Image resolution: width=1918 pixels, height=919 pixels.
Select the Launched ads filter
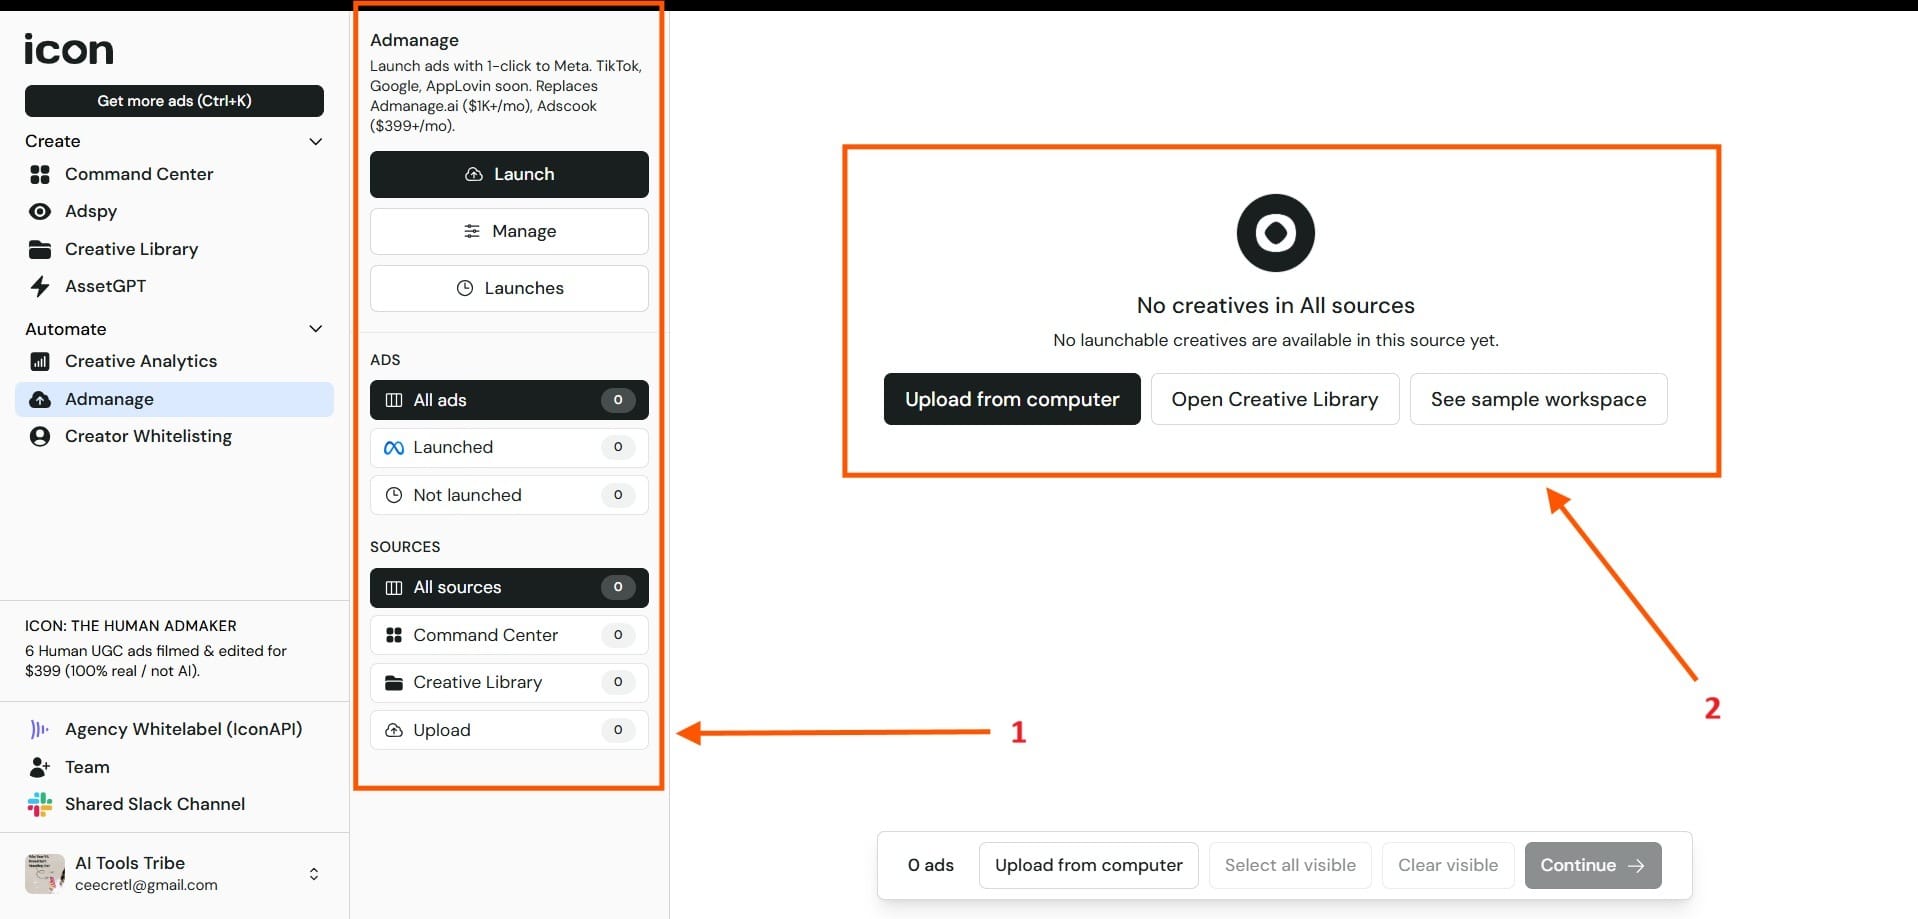tap(509, 447)
